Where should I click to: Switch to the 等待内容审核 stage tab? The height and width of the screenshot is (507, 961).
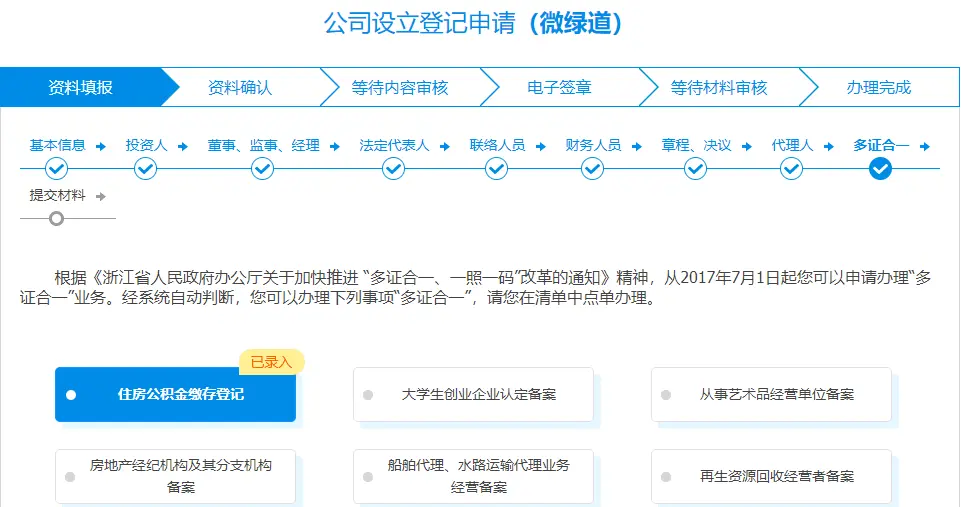[400, 87]
